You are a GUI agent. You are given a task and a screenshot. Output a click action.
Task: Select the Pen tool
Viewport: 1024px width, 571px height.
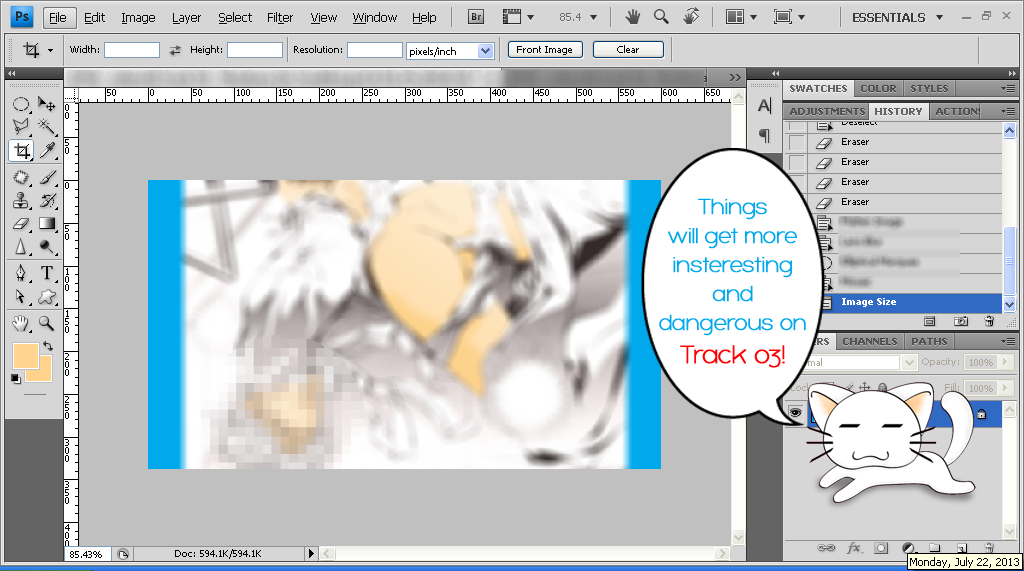(x=21, y=273)
